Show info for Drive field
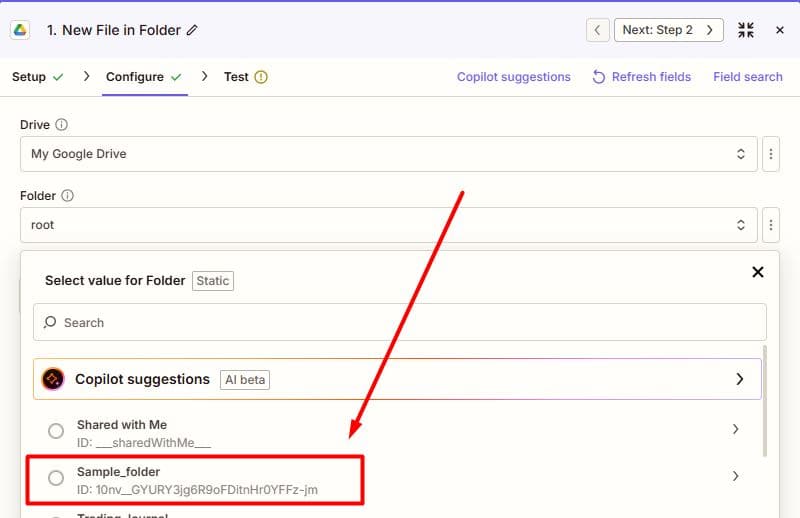This screenshot has height=518, width=800. [61, 125]
